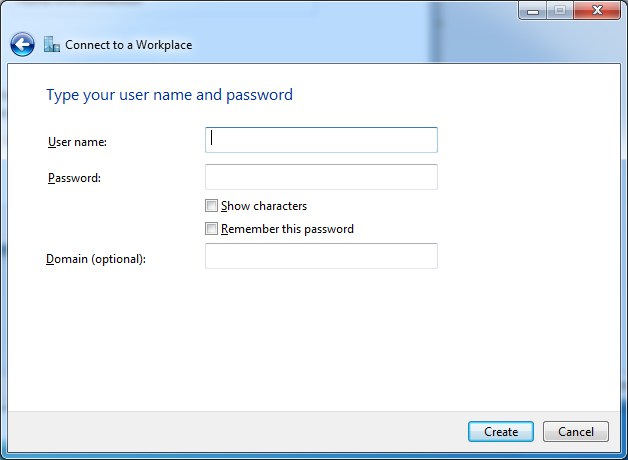Focus the User name text box

pyautogui.click(x=321, y=140)
